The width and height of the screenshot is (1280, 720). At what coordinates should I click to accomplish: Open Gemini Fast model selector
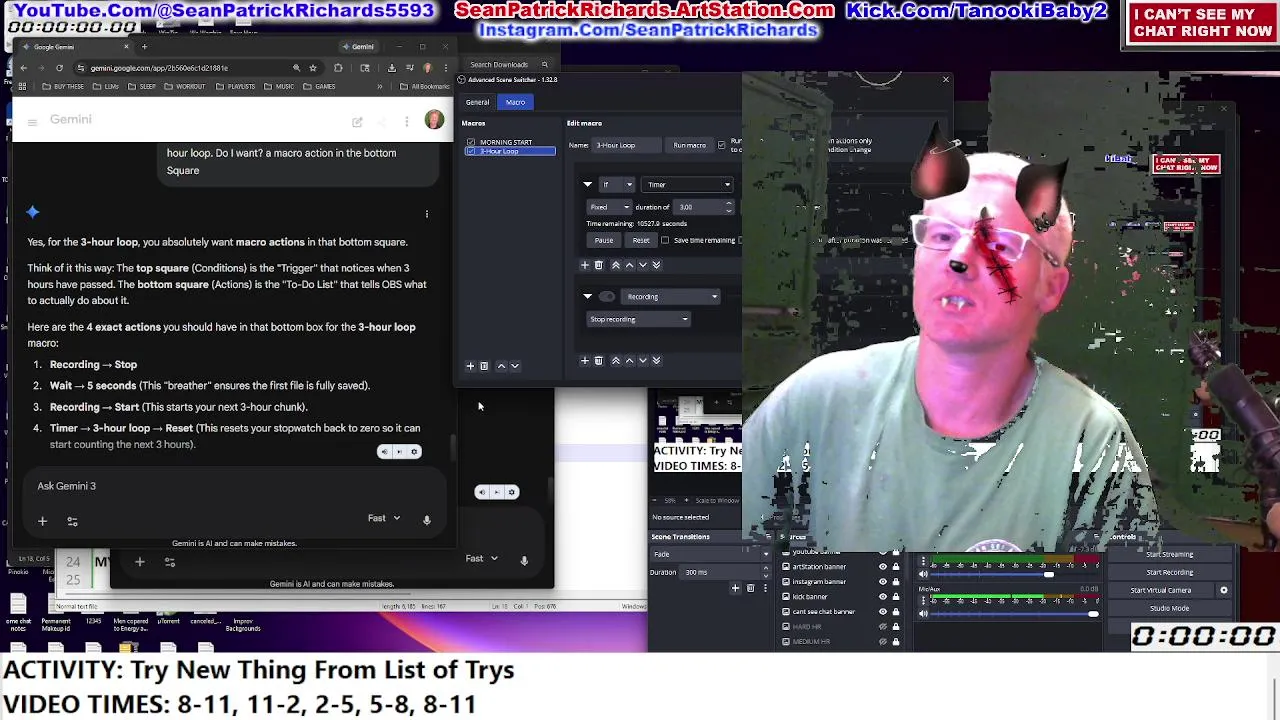[x=384, y=518]
